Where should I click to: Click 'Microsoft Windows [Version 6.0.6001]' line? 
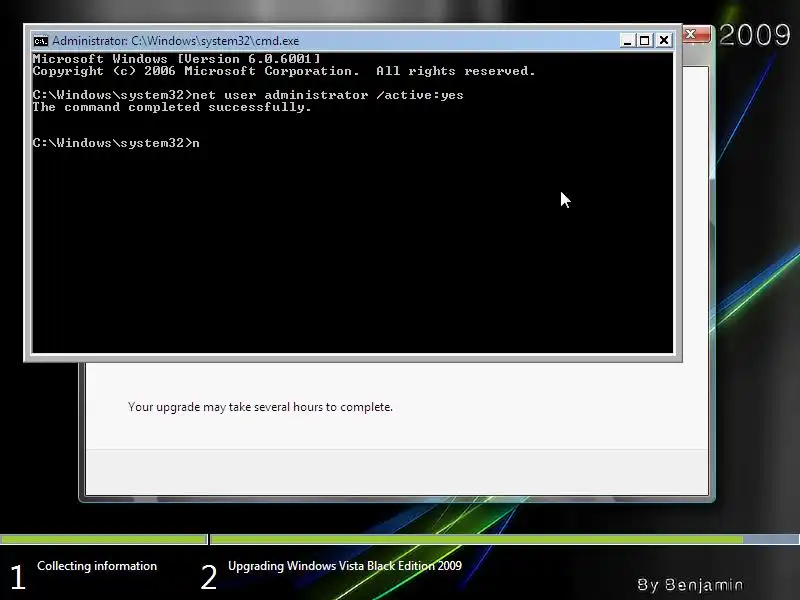point(177,59)
